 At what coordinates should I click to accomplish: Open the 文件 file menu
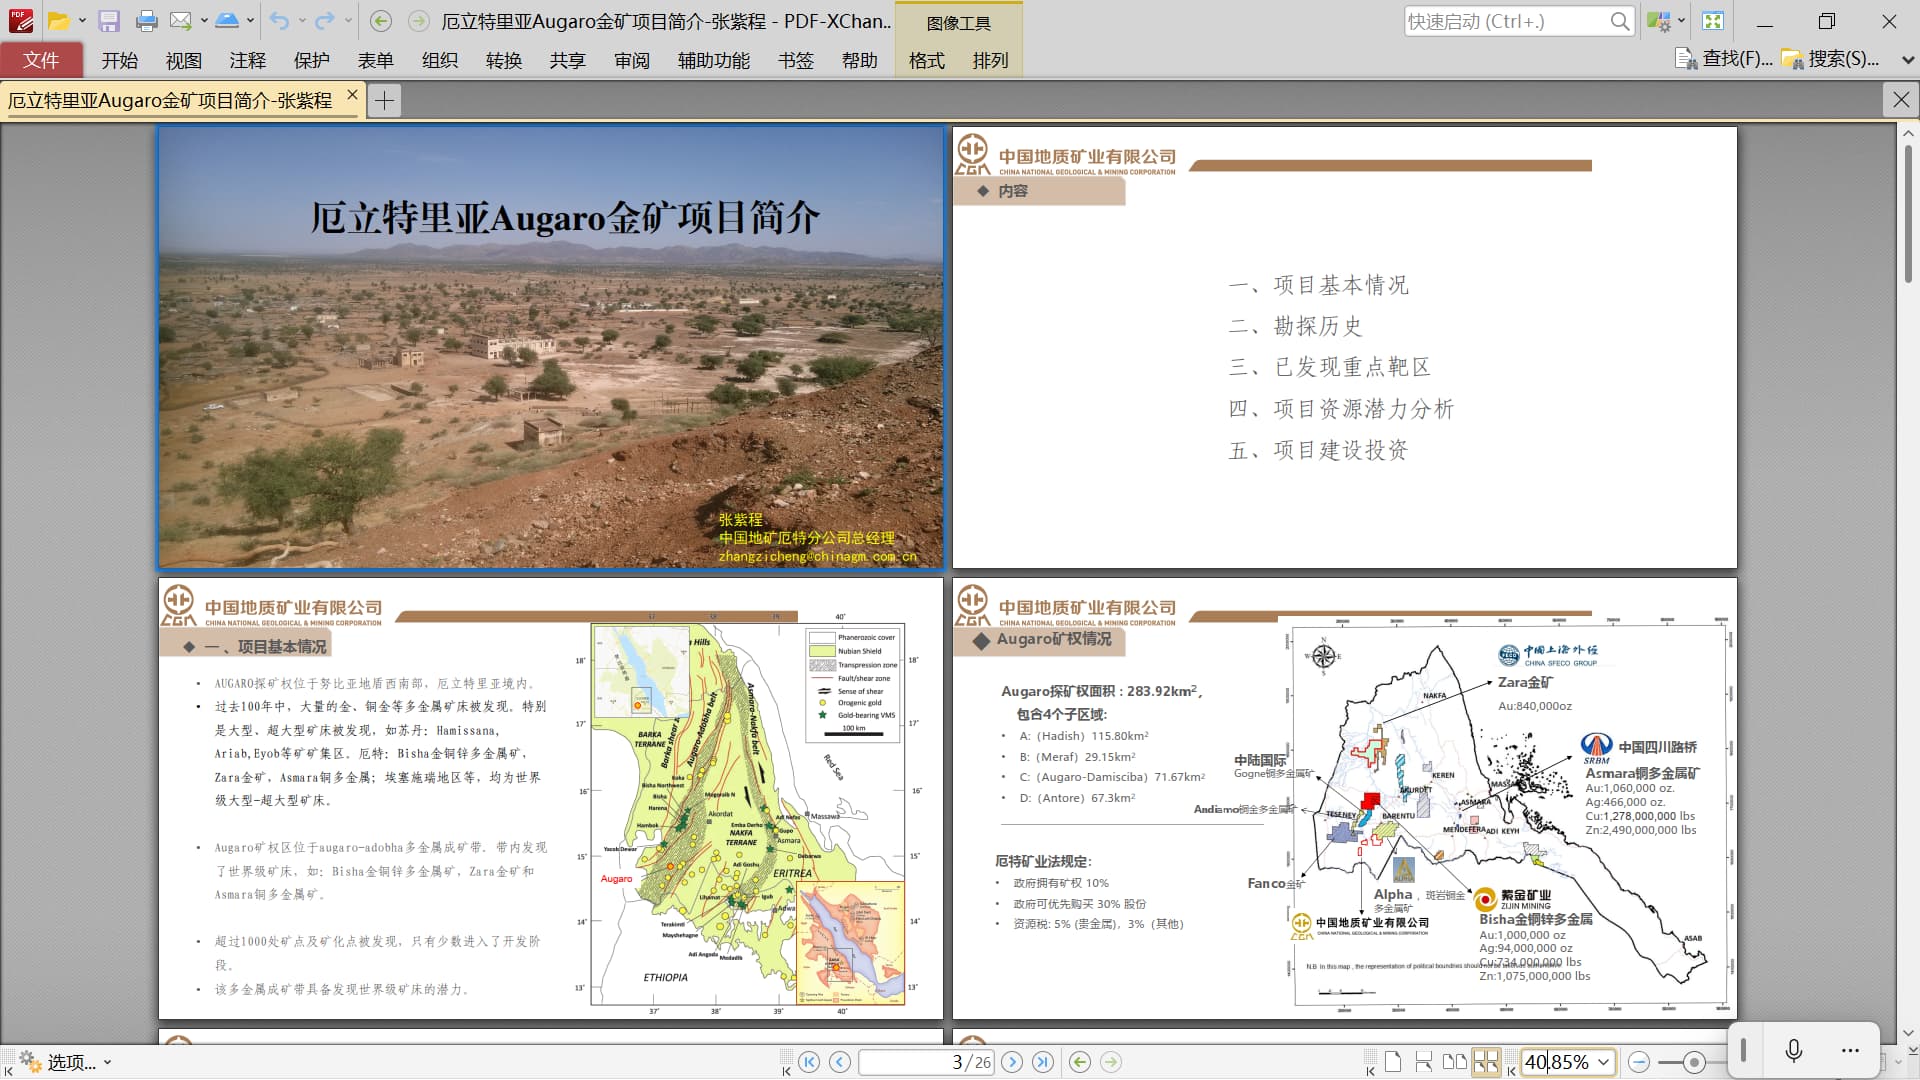click(41, 60)
